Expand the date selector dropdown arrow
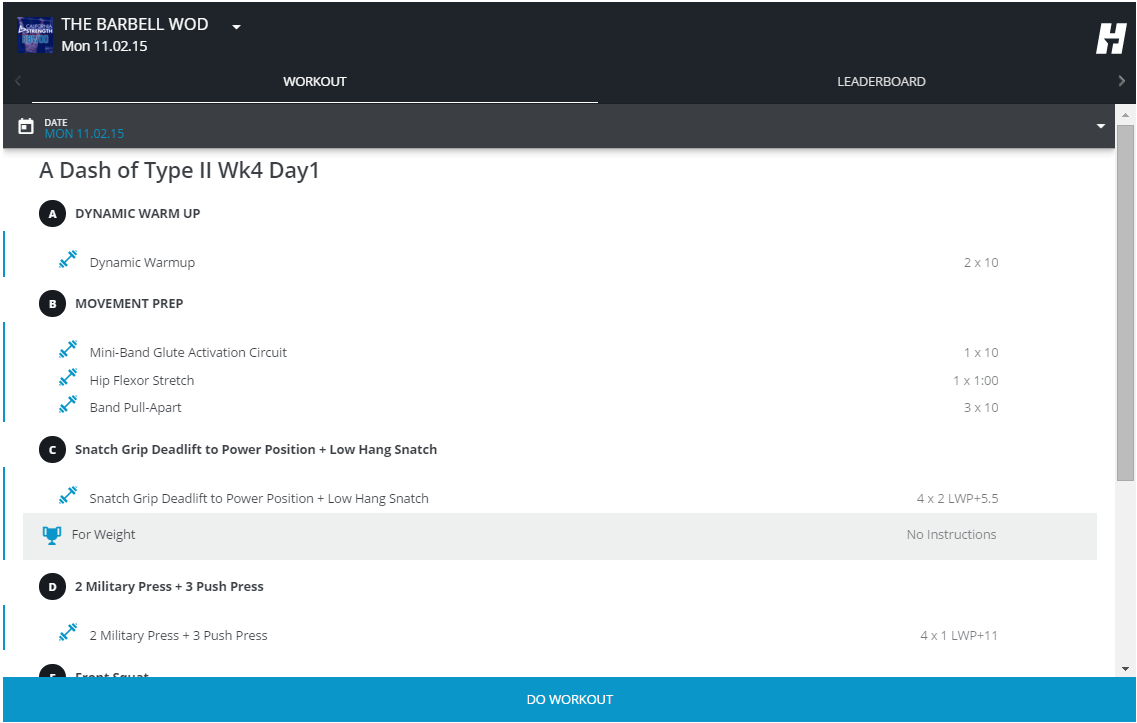Image resolution: width=1137 pixels, height=723 pixels. pyautogui.click(x=1100, y=126)
